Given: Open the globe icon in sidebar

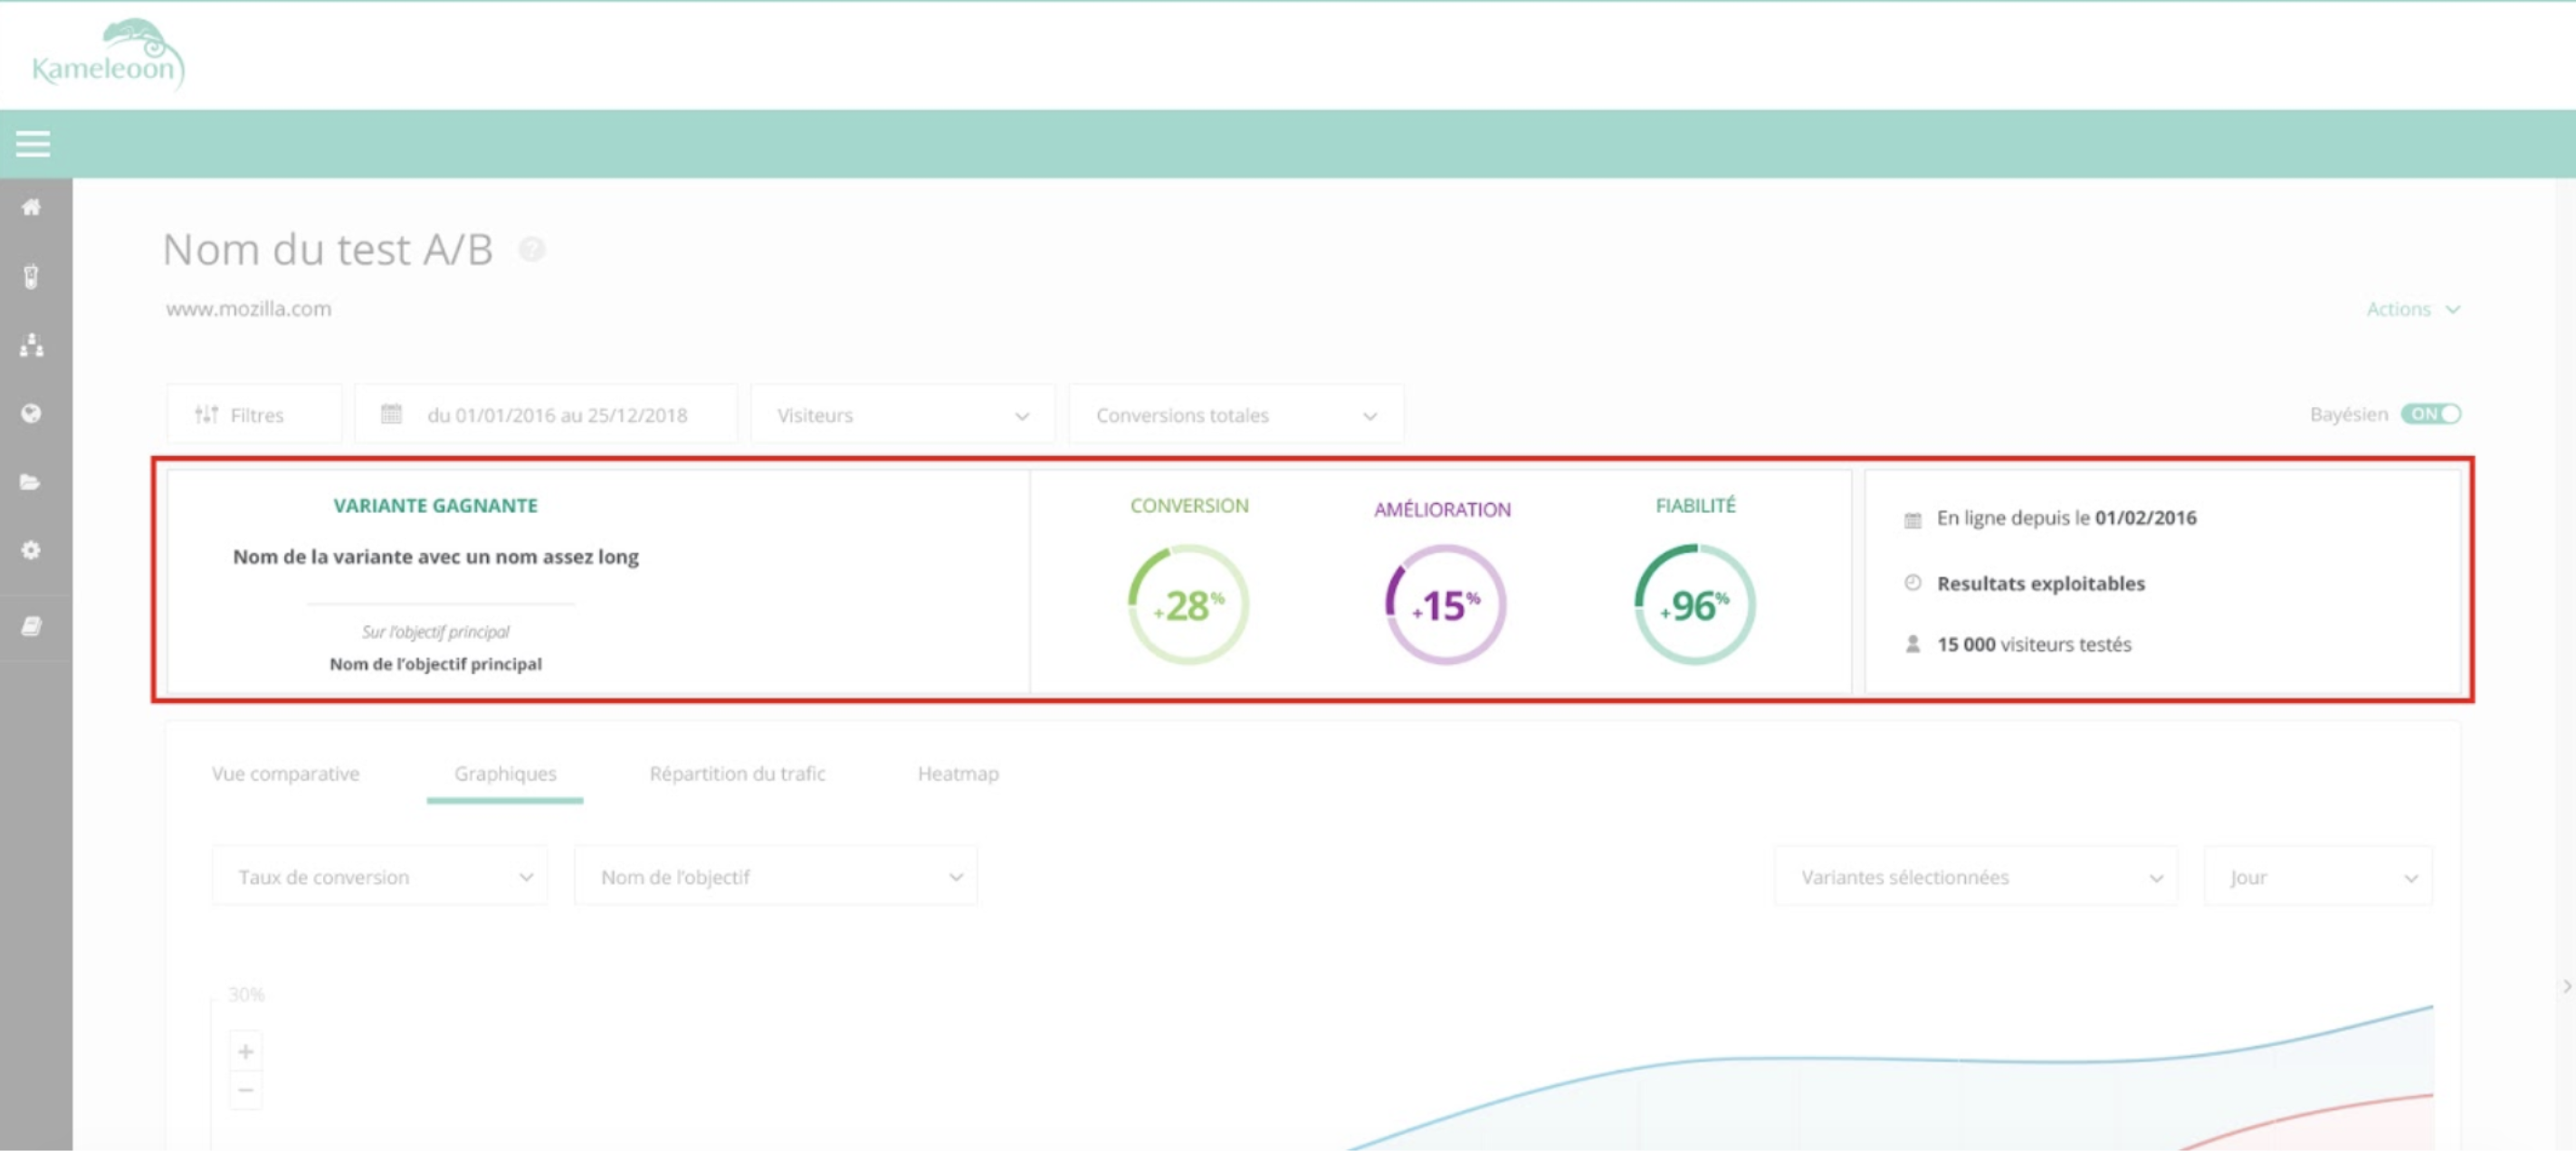Looking at the screenshot, I should 32,413.
